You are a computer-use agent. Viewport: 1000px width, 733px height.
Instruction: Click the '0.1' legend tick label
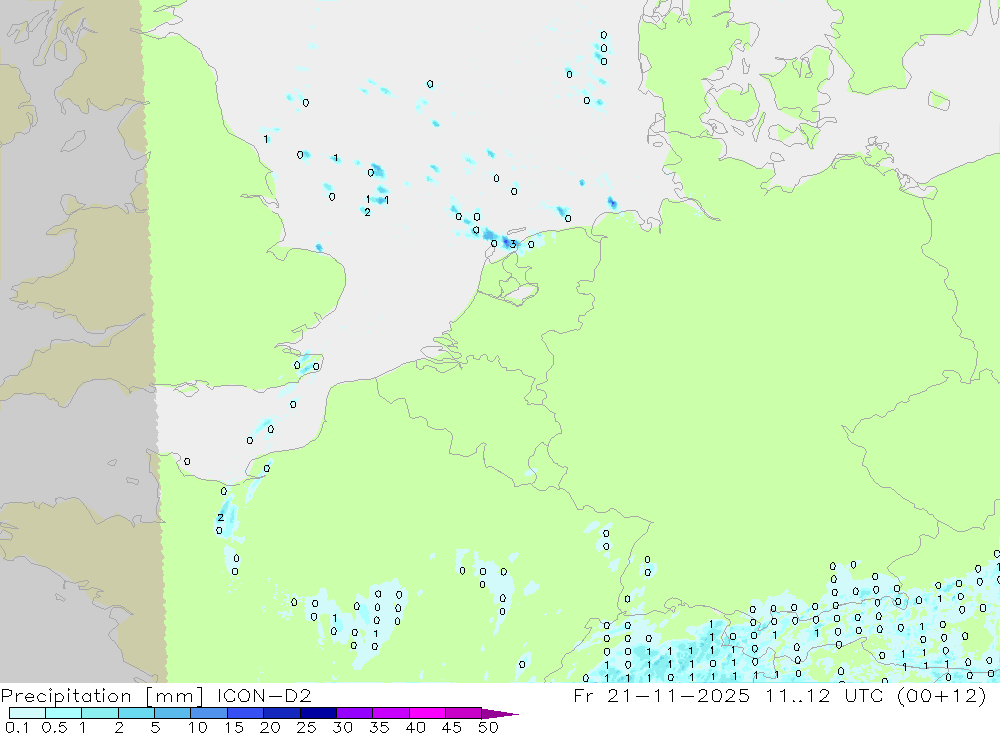click(17, 727)
